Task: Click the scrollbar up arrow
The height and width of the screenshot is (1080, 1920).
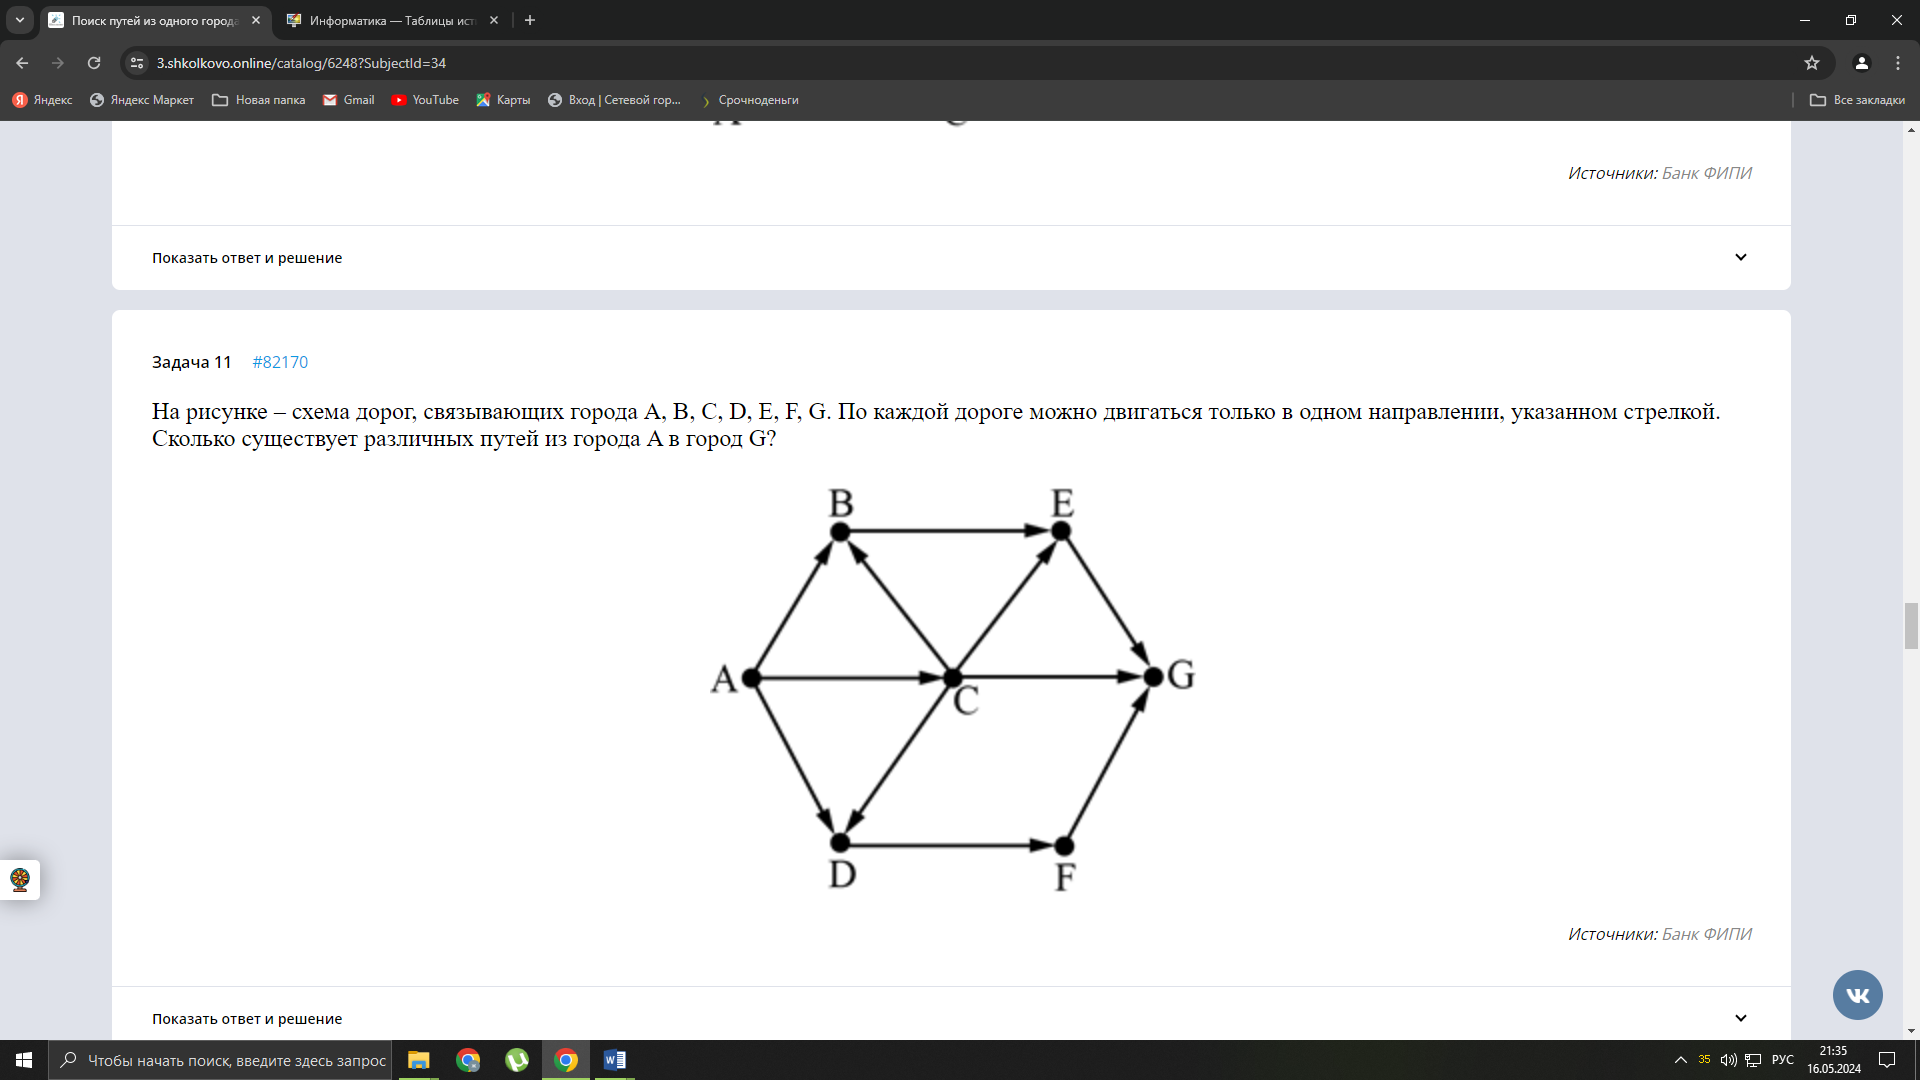Action: (x=1912, y=130)
